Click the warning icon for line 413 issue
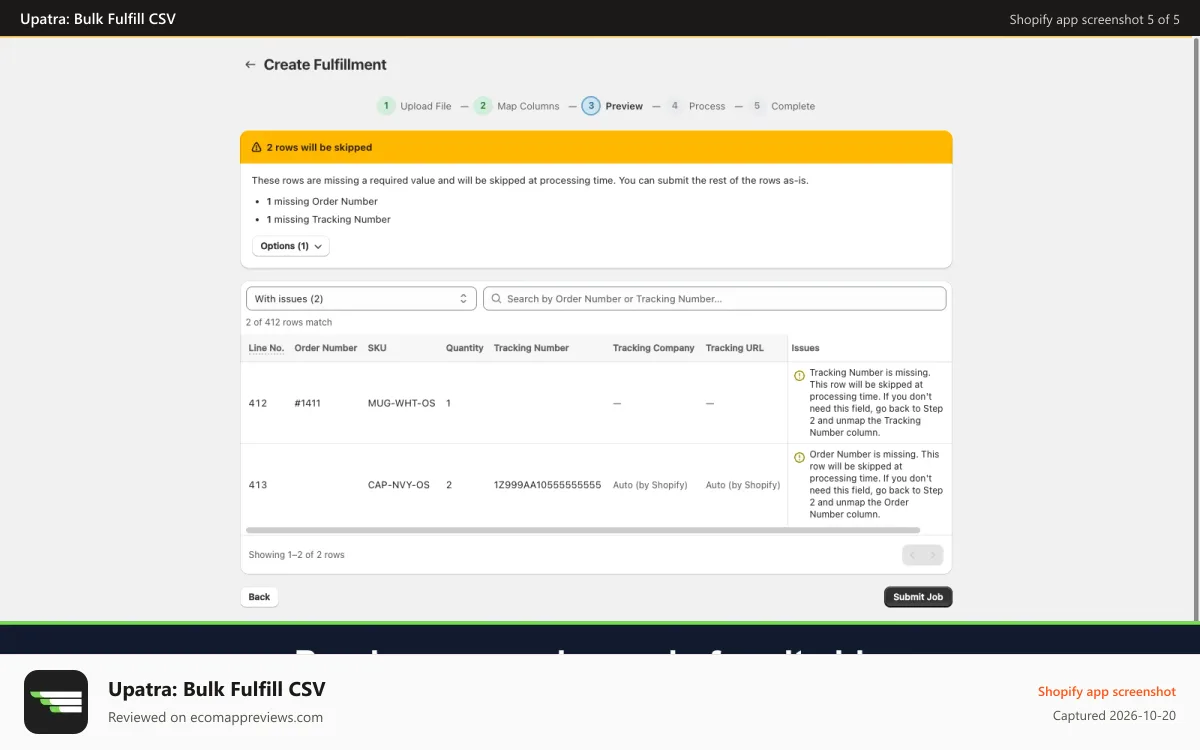Image resolution: width=1200 pixels, height=750 pixels. coord(799,458)
